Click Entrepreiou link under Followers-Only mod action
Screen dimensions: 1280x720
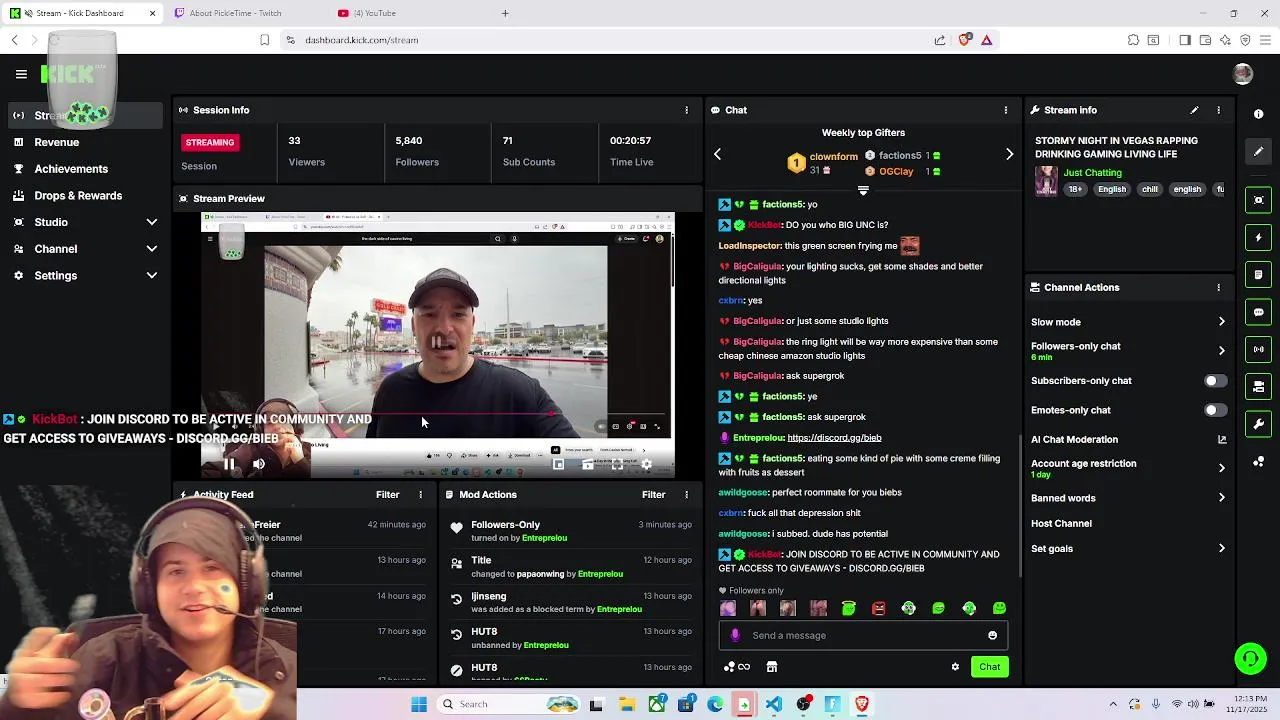tap(544, 538)
